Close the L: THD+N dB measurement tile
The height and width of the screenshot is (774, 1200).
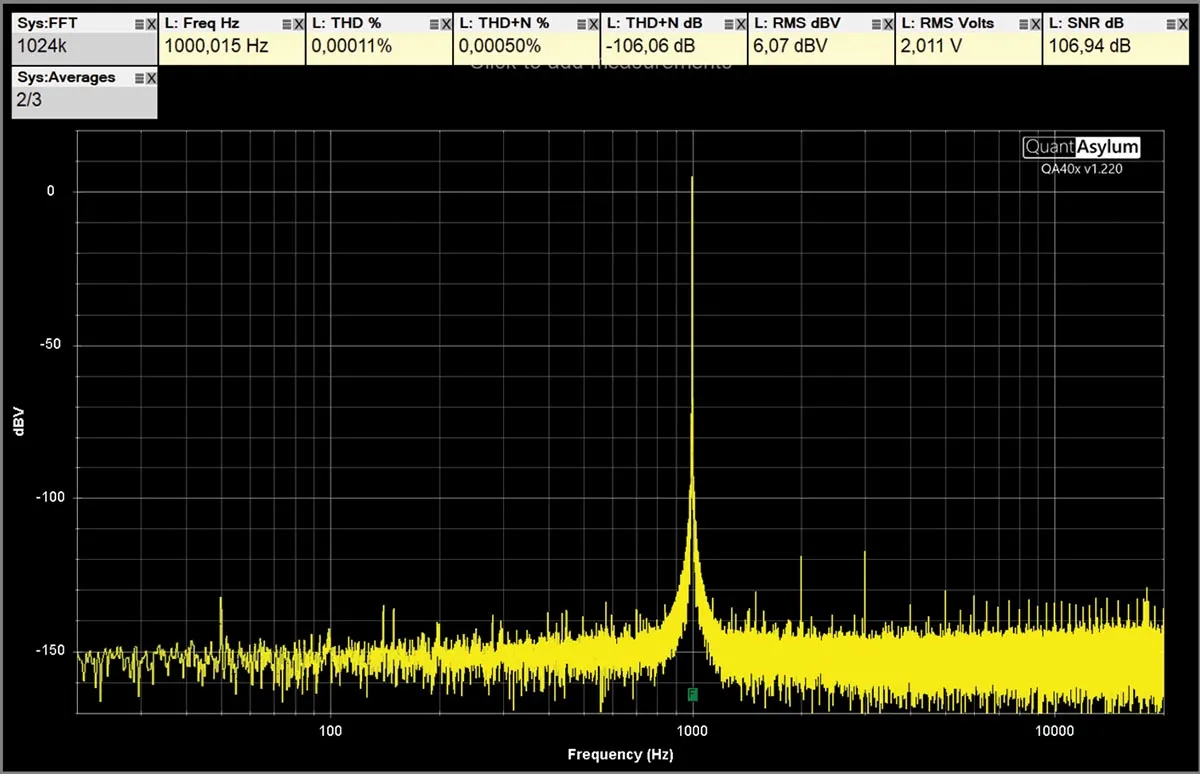point(741,23)
